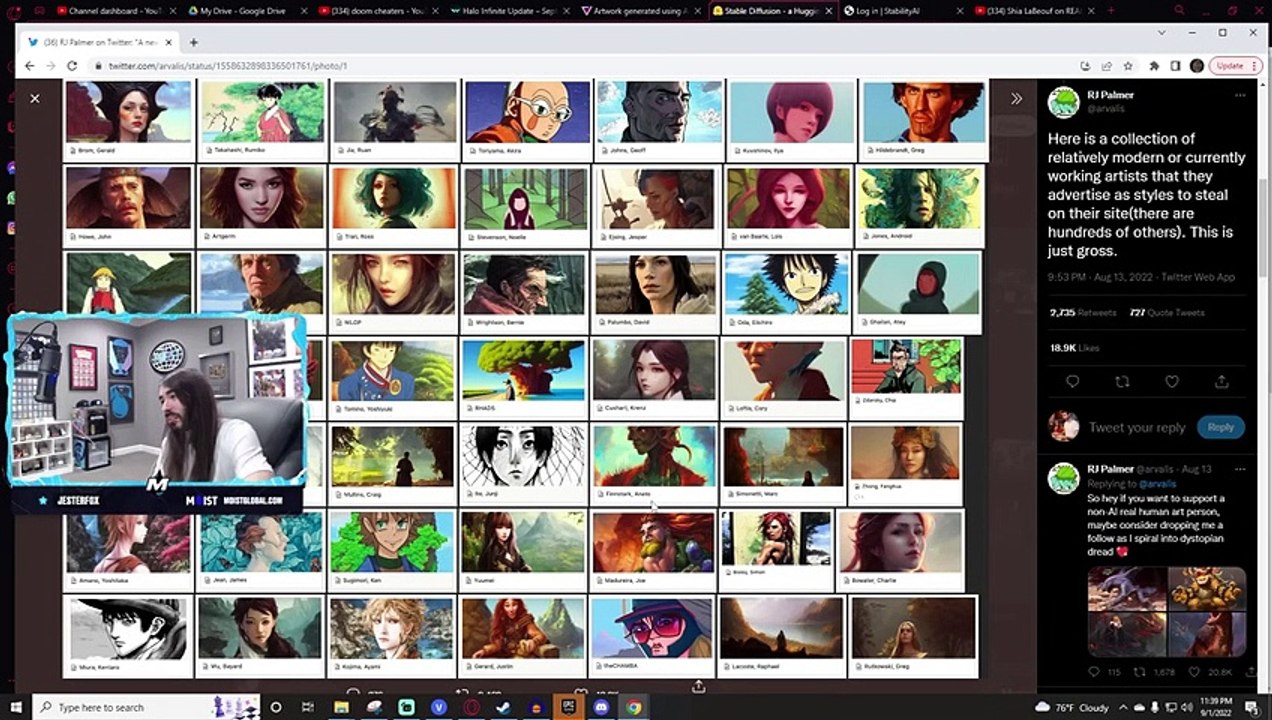Close the Twitter photo viewer with X

pyautogui.click(x=35, y=98)
